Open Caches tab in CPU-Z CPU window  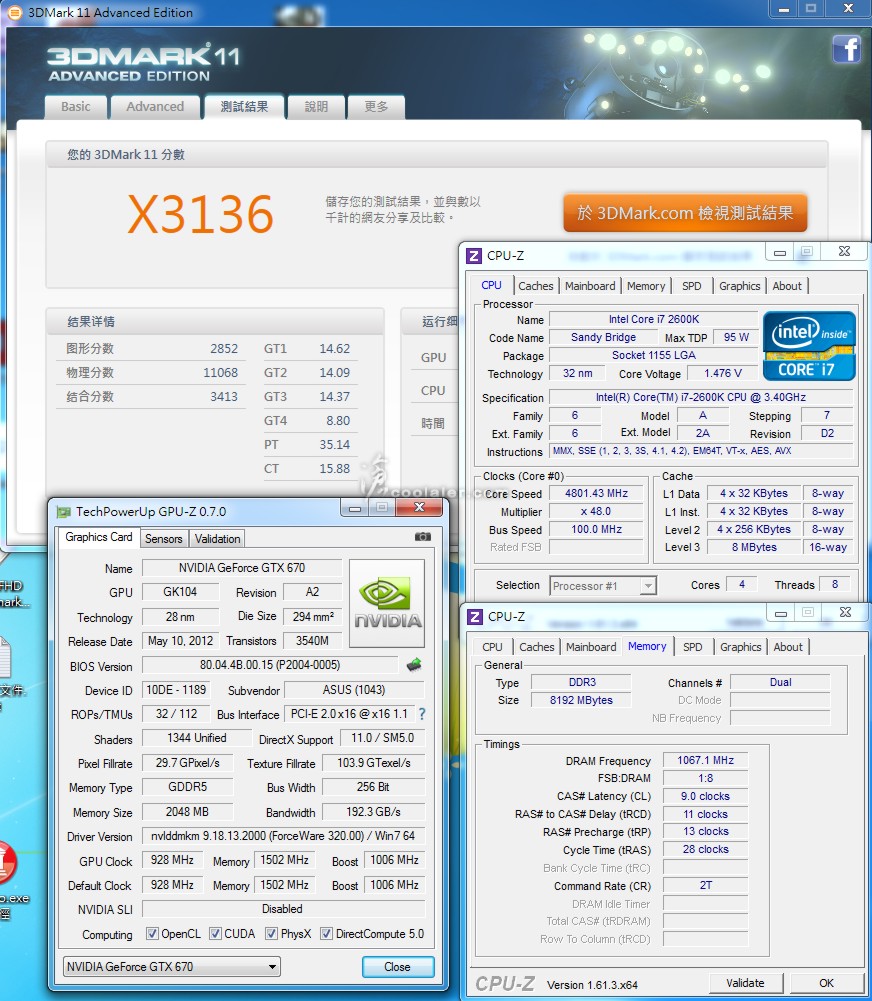pos(536,286)
